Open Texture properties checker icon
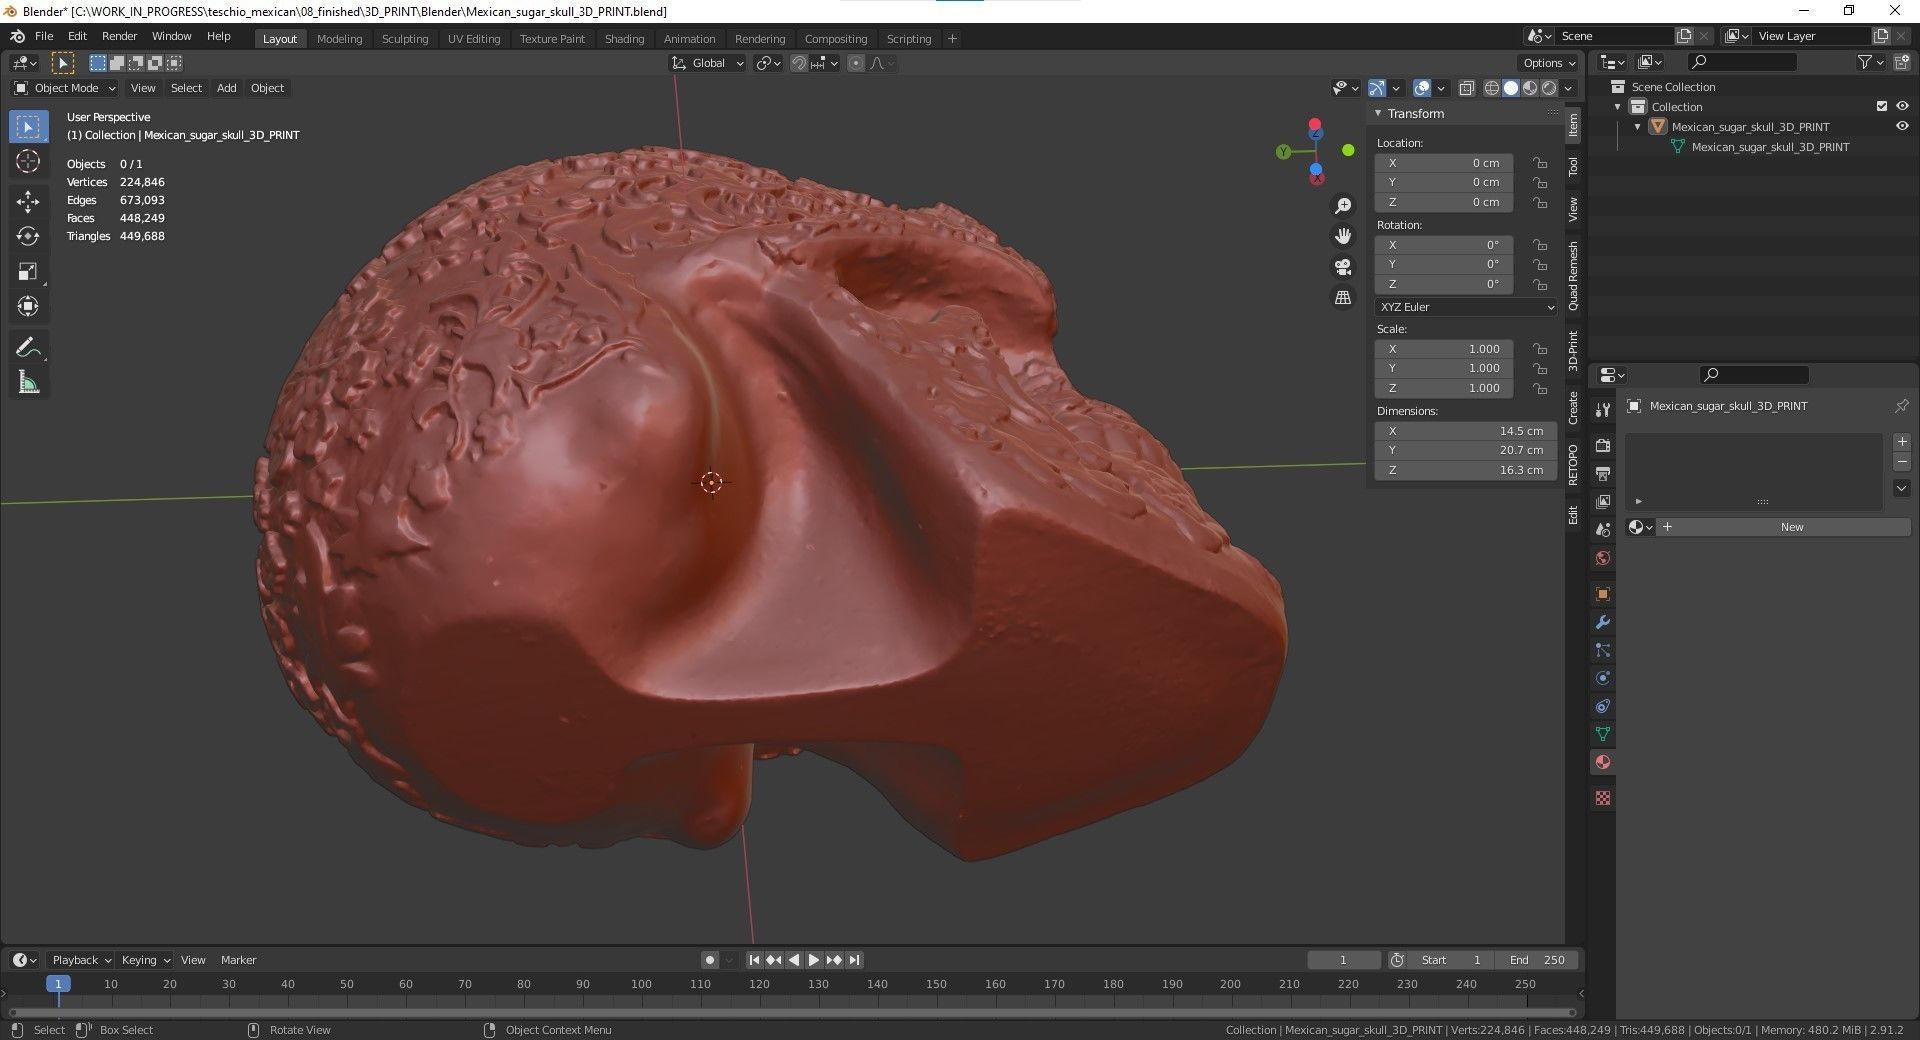Image resolution: width=1920 pixels, height=1040 pixels. [x=1603, y=798]
